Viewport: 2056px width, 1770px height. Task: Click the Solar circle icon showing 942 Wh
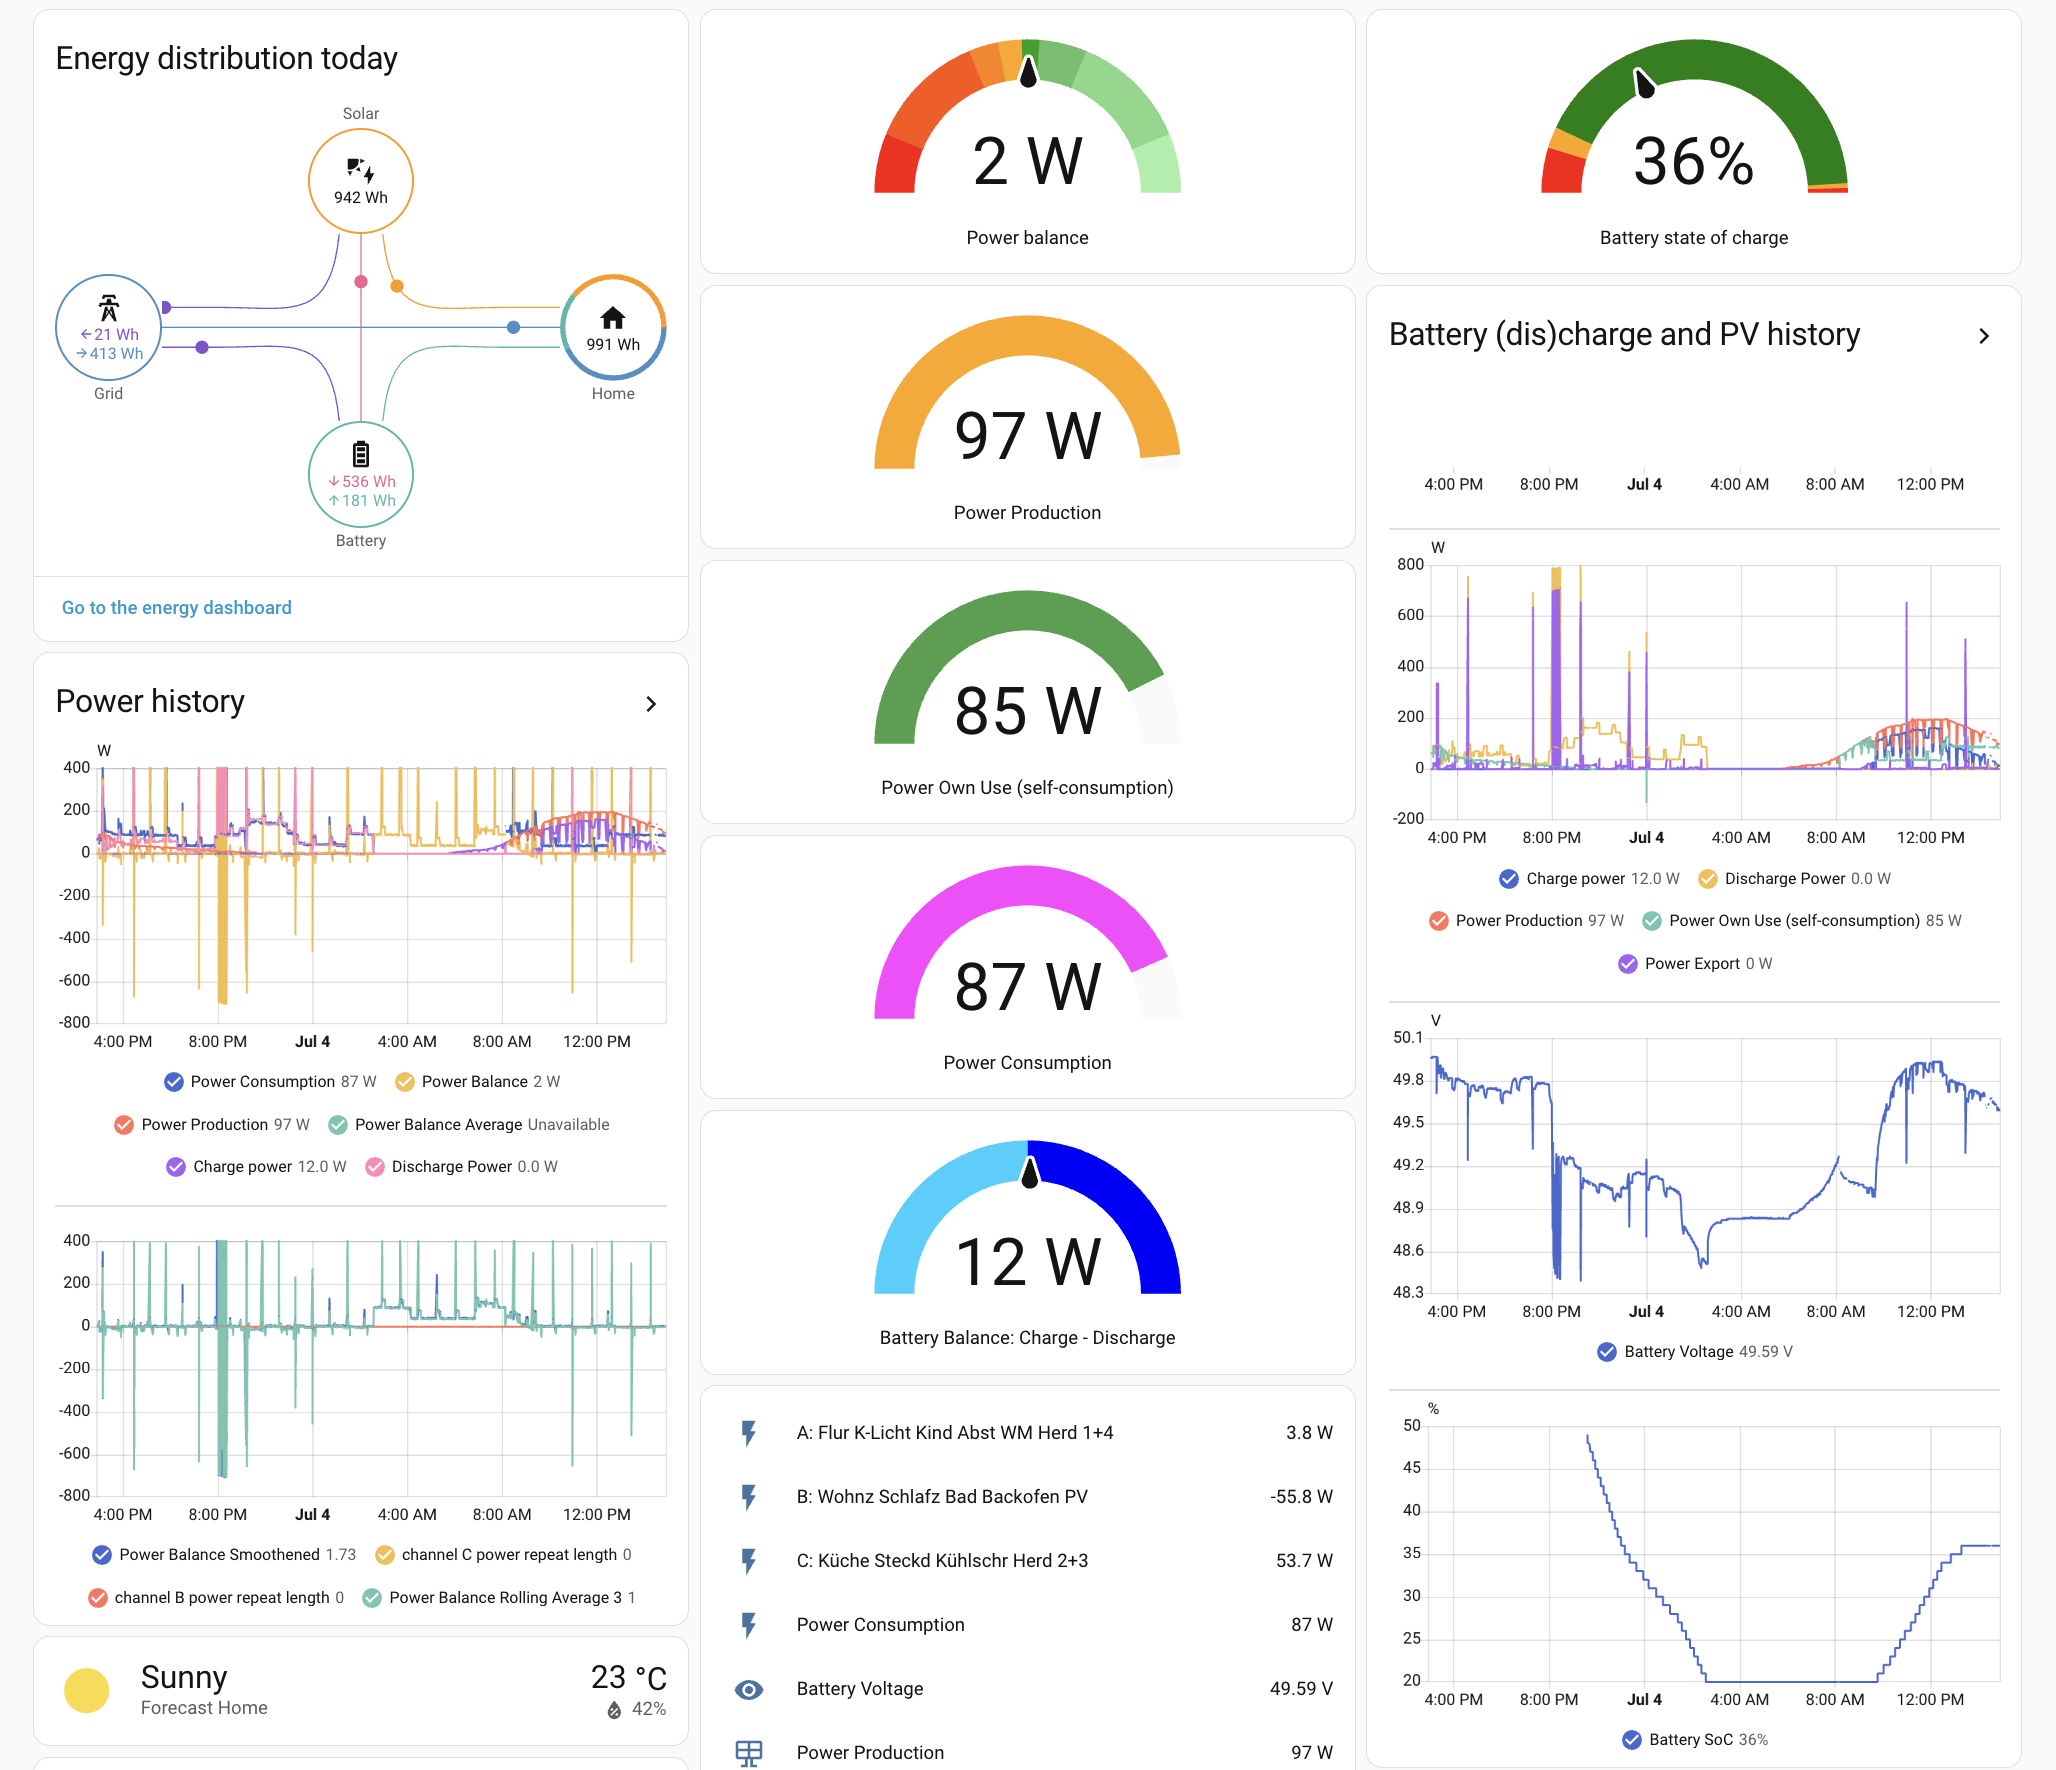[361, 181]
